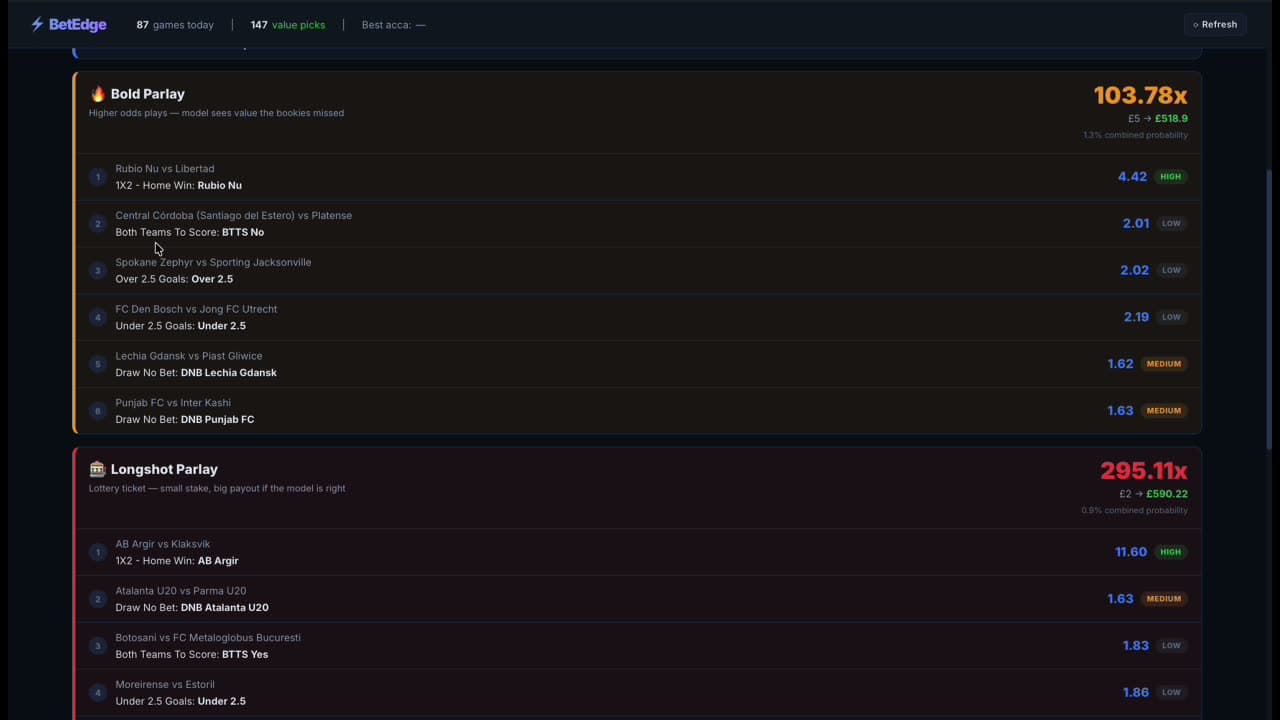This screenshot has height=720, width=1280.
Task: Click the '147 value picks' counter
Action: coord(288,25)
